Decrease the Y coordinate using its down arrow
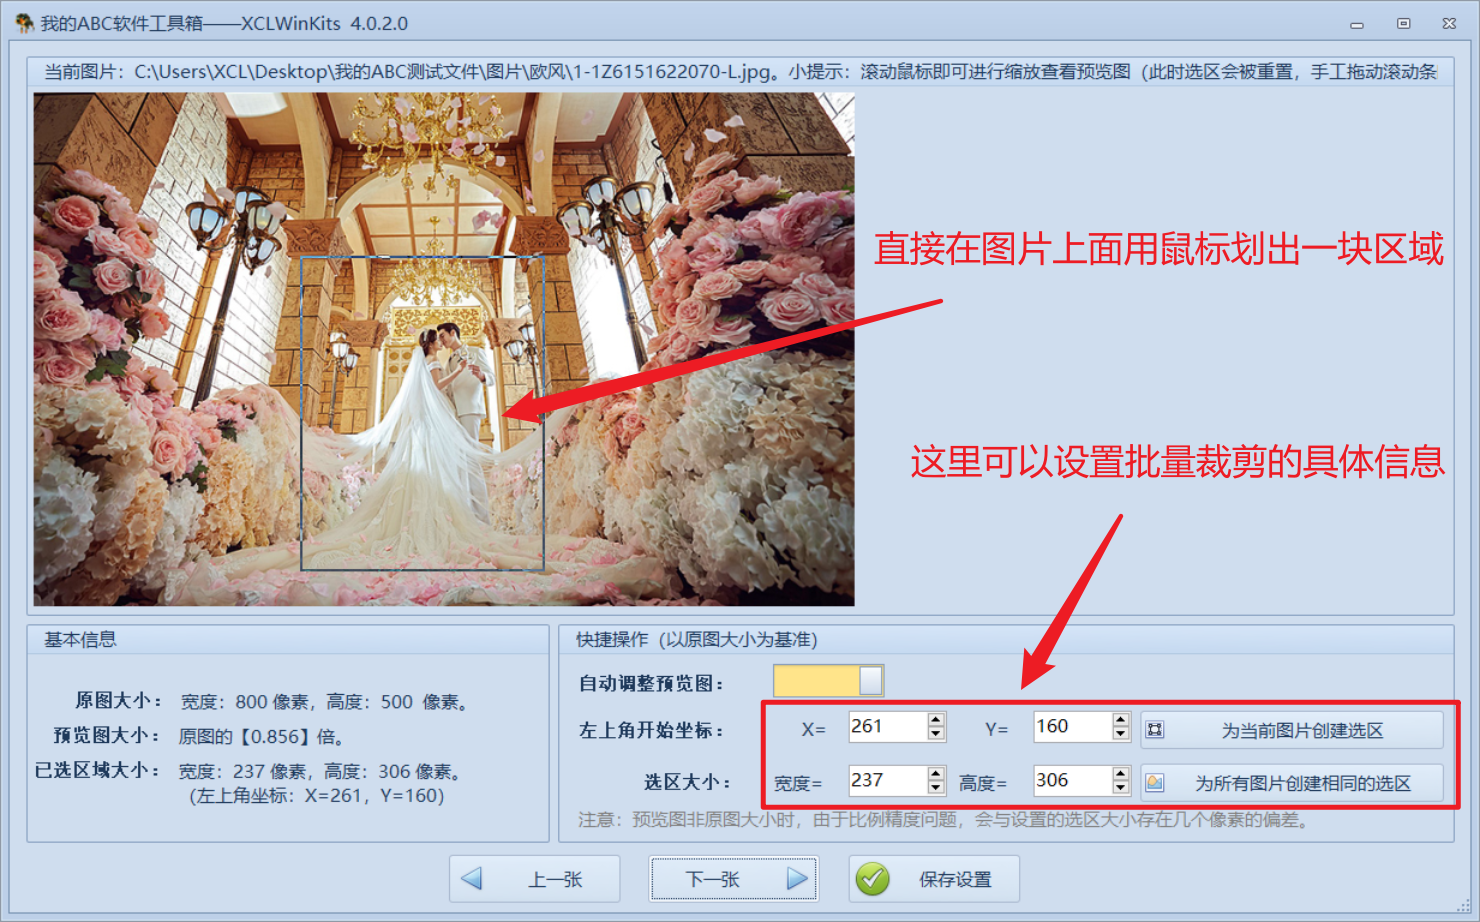The image size is (1480, 922). click(x=1119, y=734)
